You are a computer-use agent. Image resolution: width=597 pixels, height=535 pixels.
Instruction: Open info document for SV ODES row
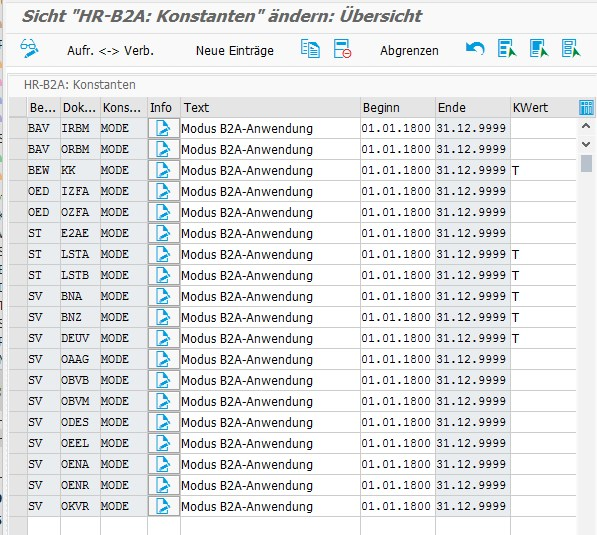(x=164, y=422)
